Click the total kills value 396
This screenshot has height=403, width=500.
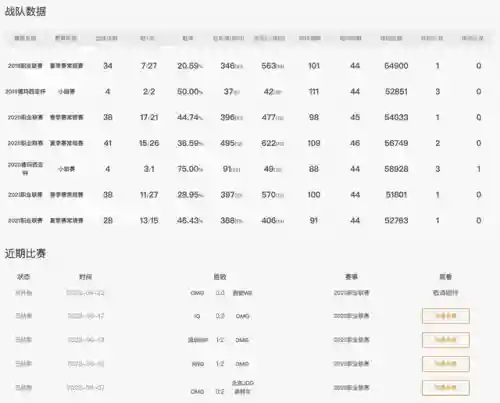click(x=228, y=117)
